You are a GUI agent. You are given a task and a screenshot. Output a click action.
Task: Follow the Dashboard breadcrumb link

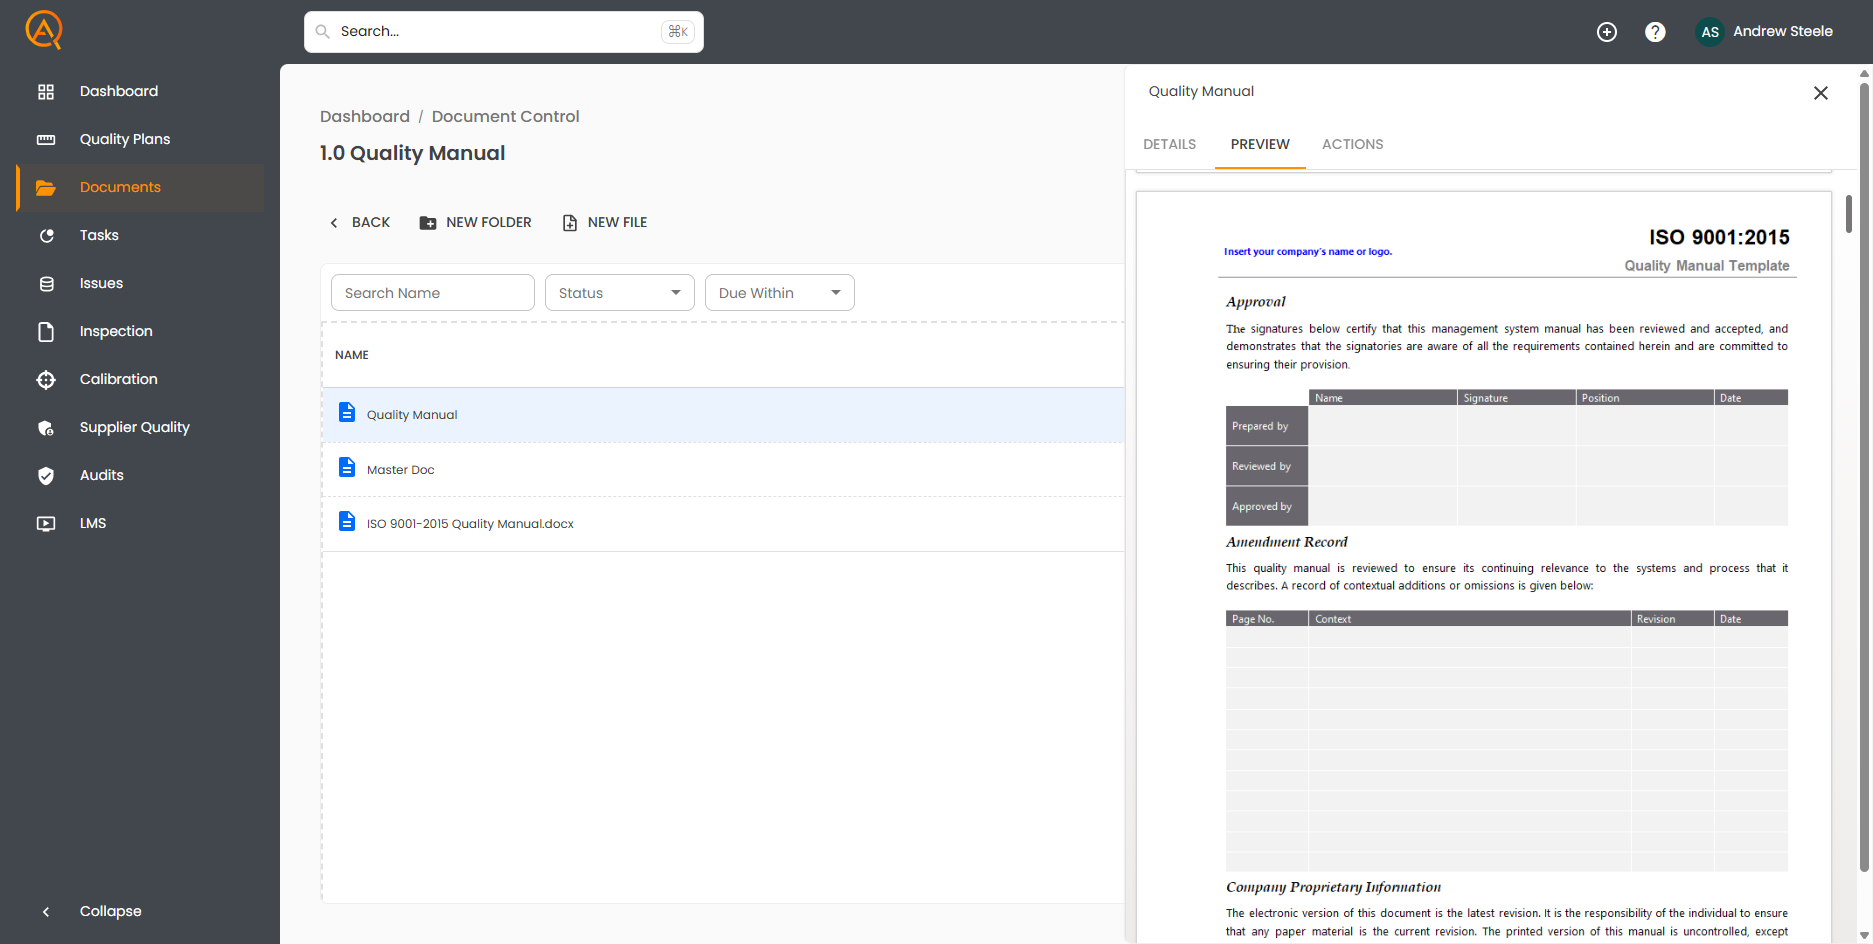365,117
